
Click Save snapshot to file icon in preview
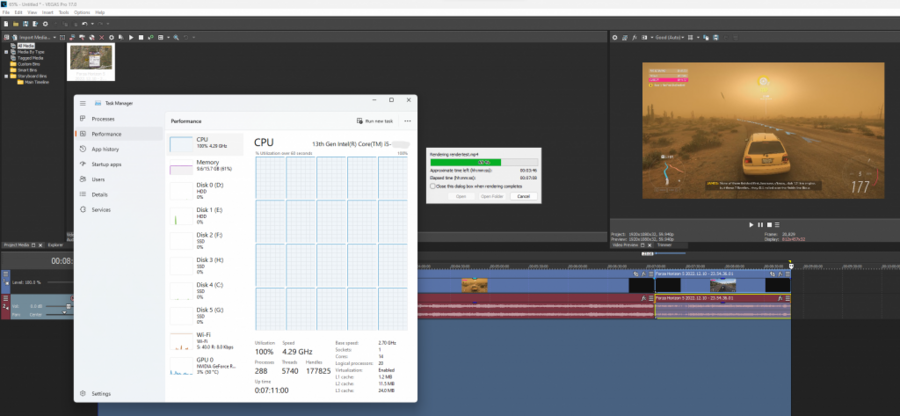716,37
